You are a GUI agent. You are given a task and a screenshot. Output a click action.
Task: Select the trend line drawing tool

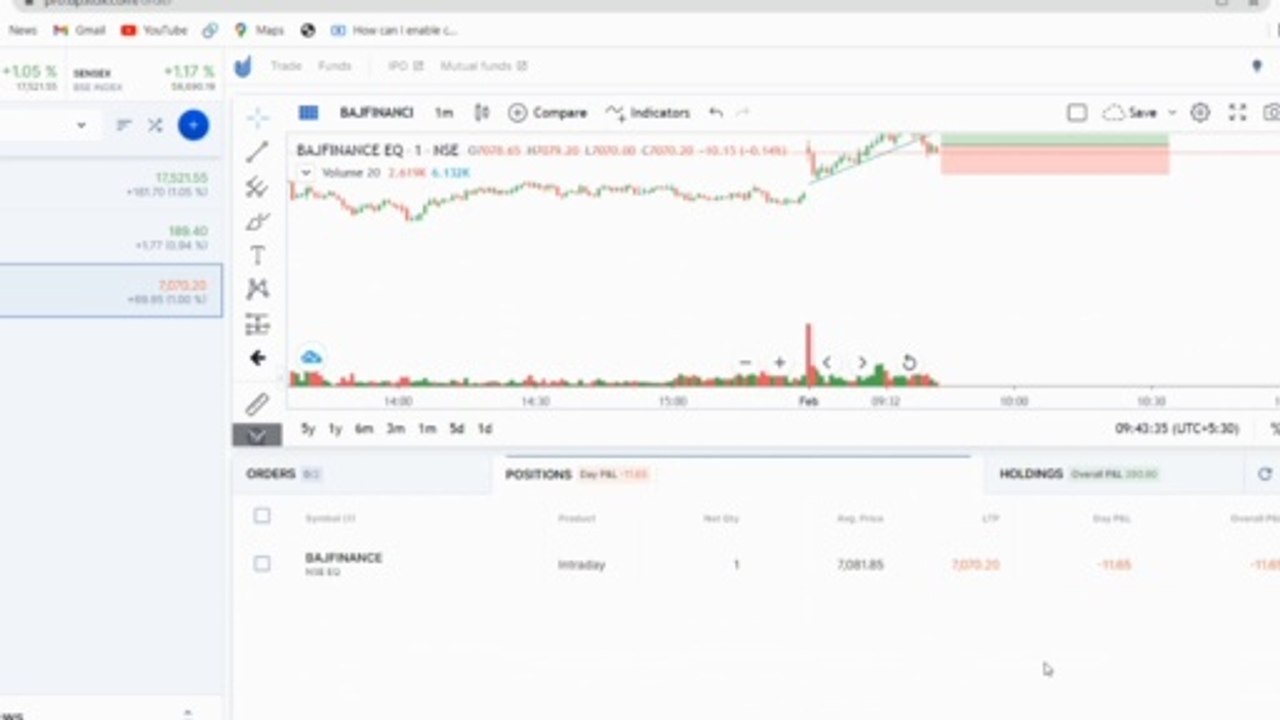[257, 152]
